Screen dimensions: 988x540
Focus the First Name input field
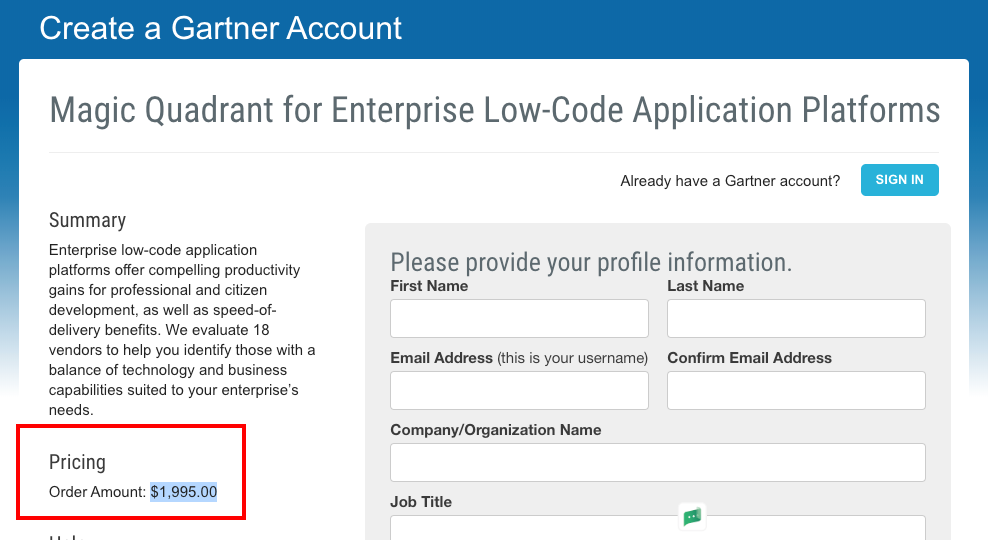(519, 318)
